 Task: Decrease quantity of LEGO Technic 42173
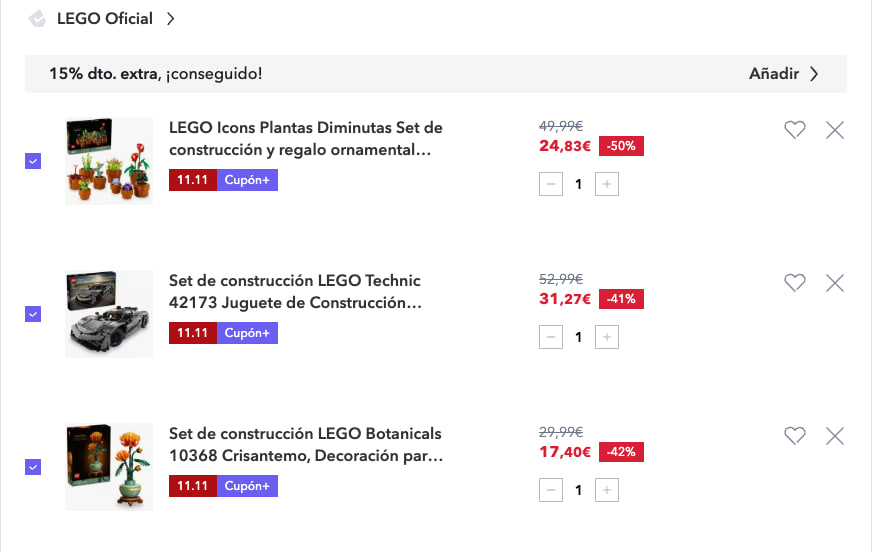tap(551, 337)
